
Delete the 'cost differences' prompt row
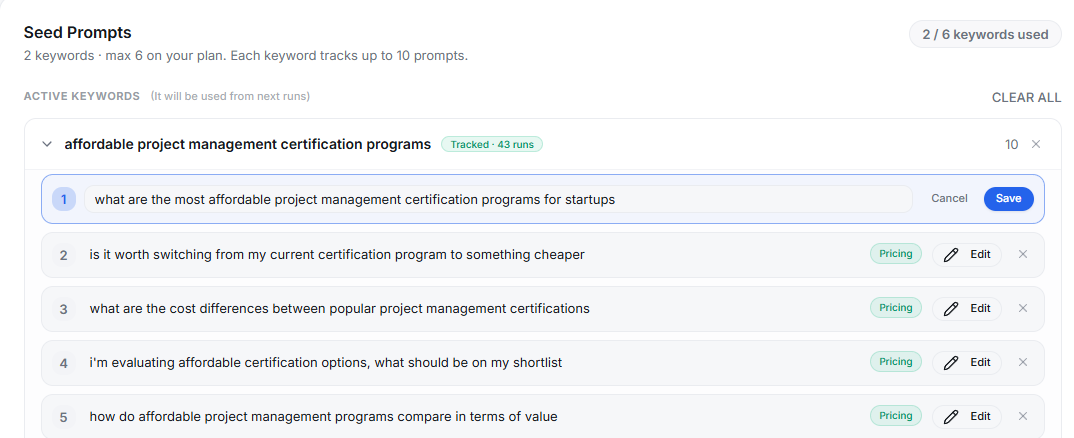pos(1023,308)
